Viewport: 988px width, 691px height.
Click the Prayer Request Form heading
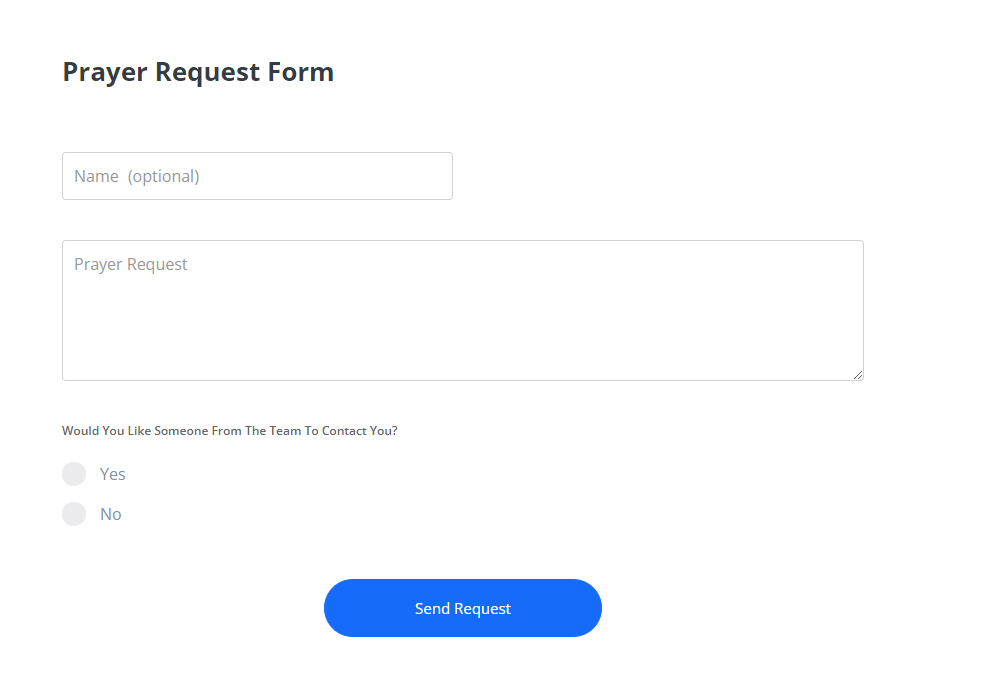click(x=197, y=71)
